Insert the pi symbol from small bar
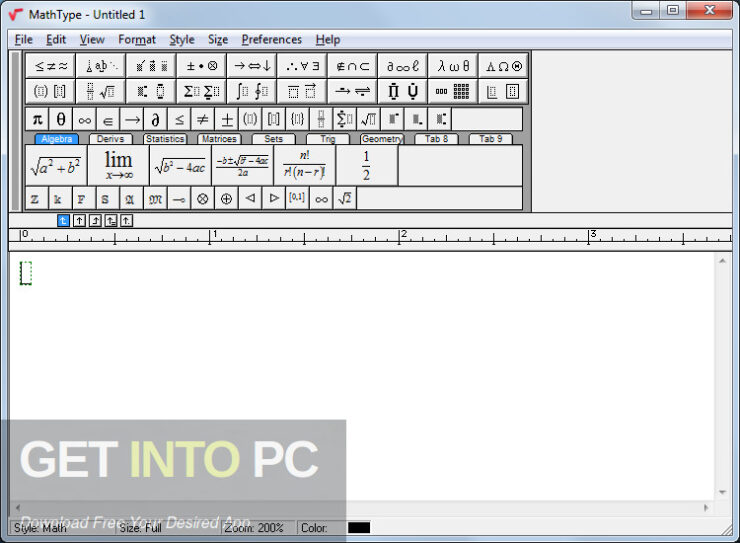The height and width of the screenshot is (543, 740). coord(37,119)
